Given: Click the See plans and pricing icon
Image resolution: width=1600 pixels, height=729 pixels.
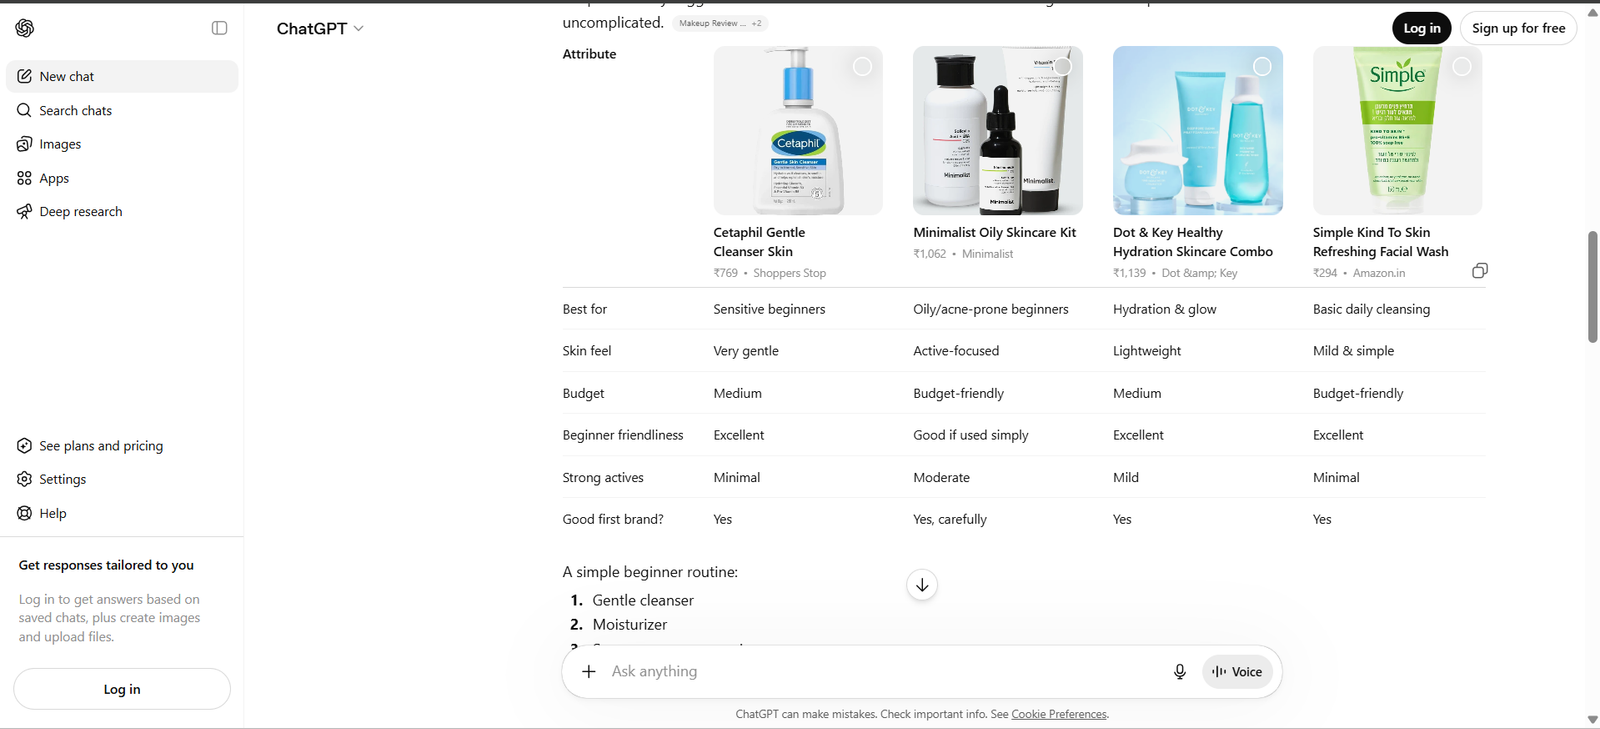Looking at the screenshot, I should (x=25, y=446).
